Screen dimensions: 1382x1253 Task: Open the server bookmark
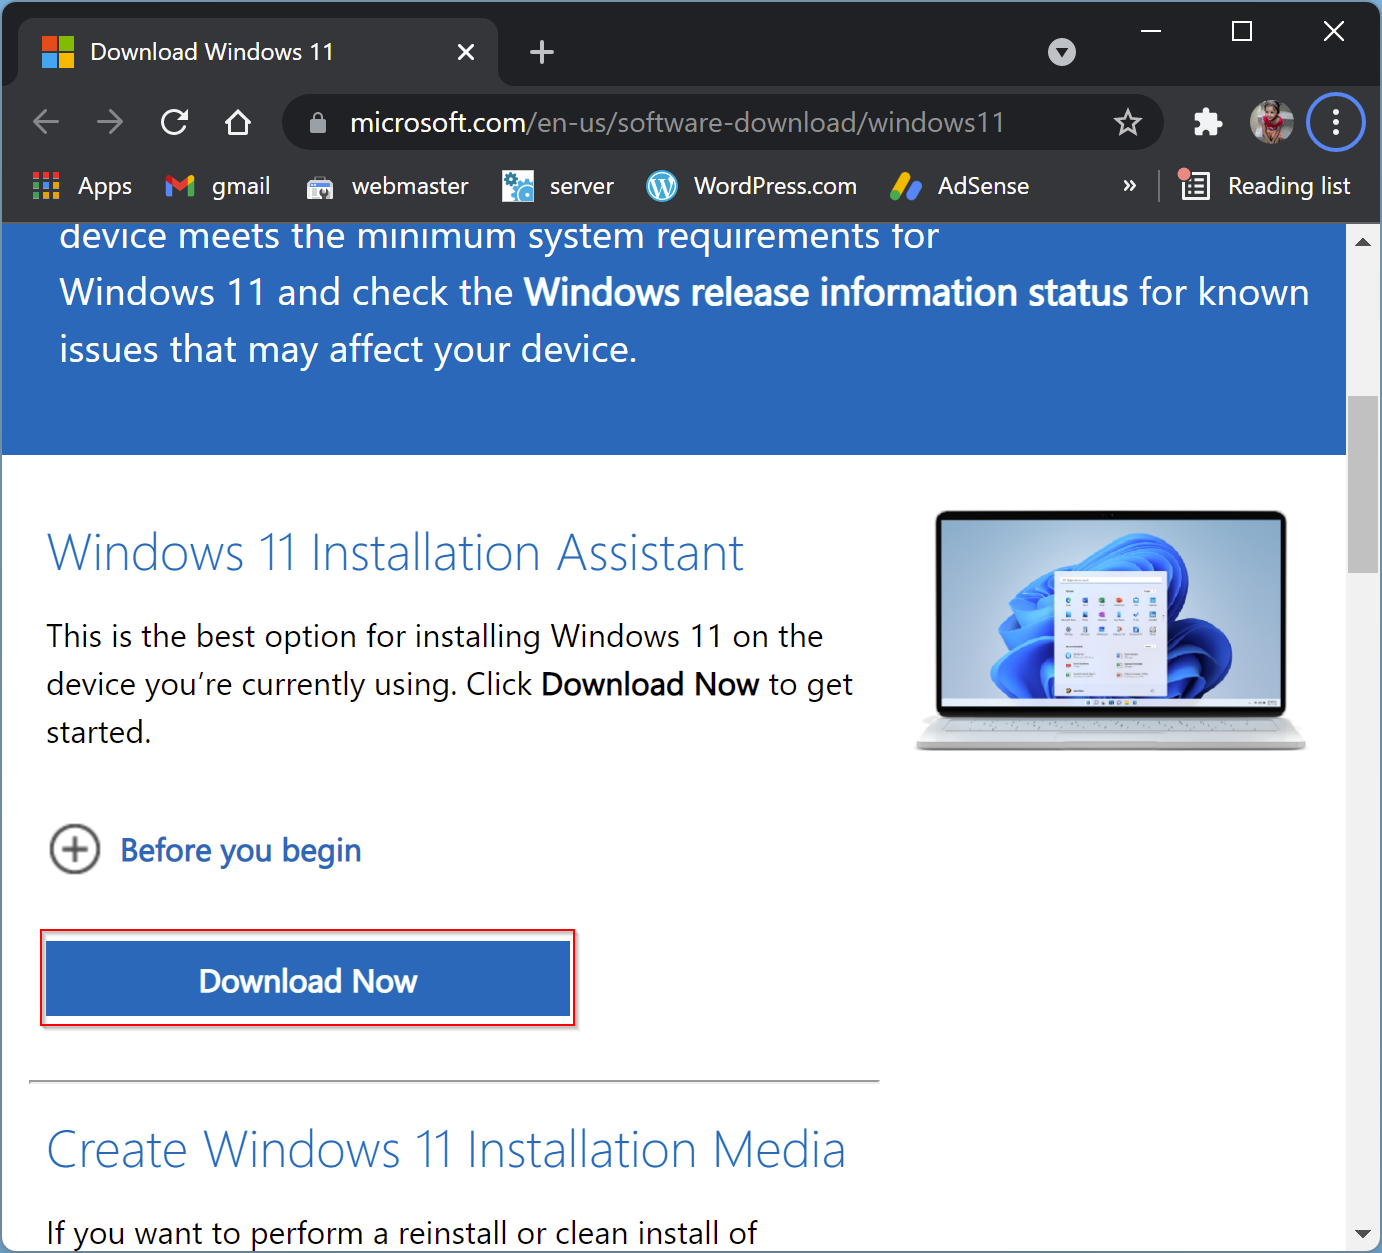coord(558,186)
